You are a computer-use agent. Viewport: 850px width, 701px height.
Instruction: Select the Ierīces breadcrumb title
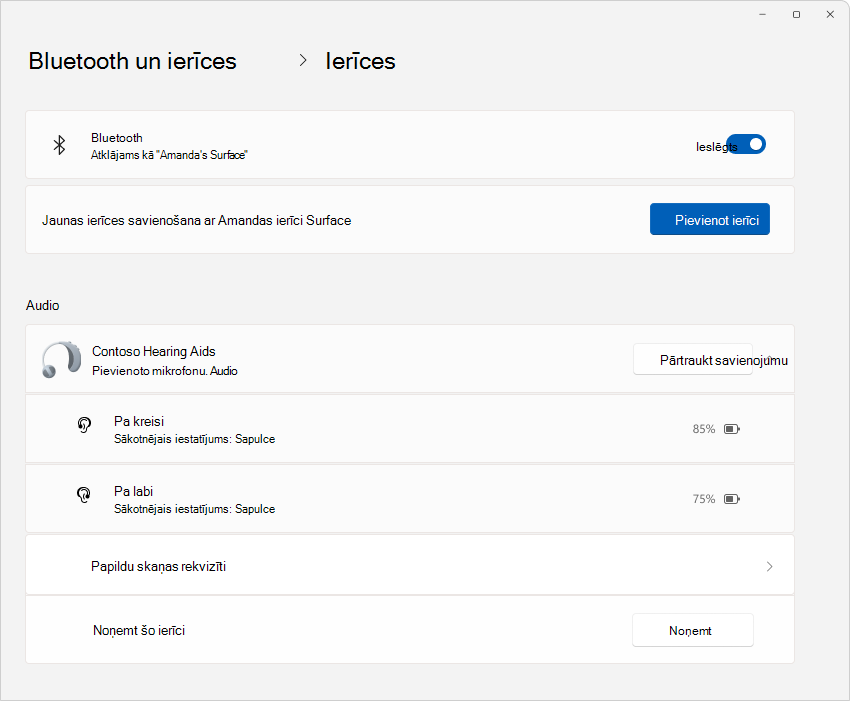pos(360,61)
